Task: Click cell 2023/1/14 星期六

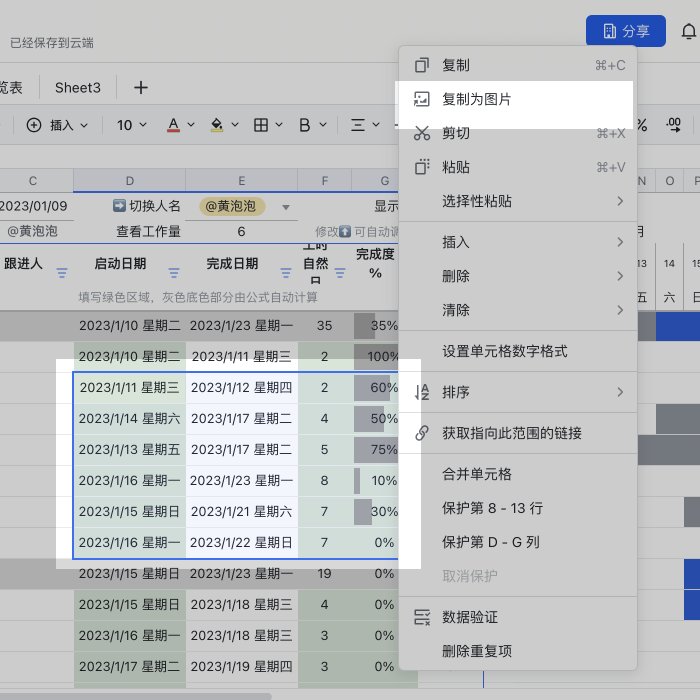Action: pos(129,419)
